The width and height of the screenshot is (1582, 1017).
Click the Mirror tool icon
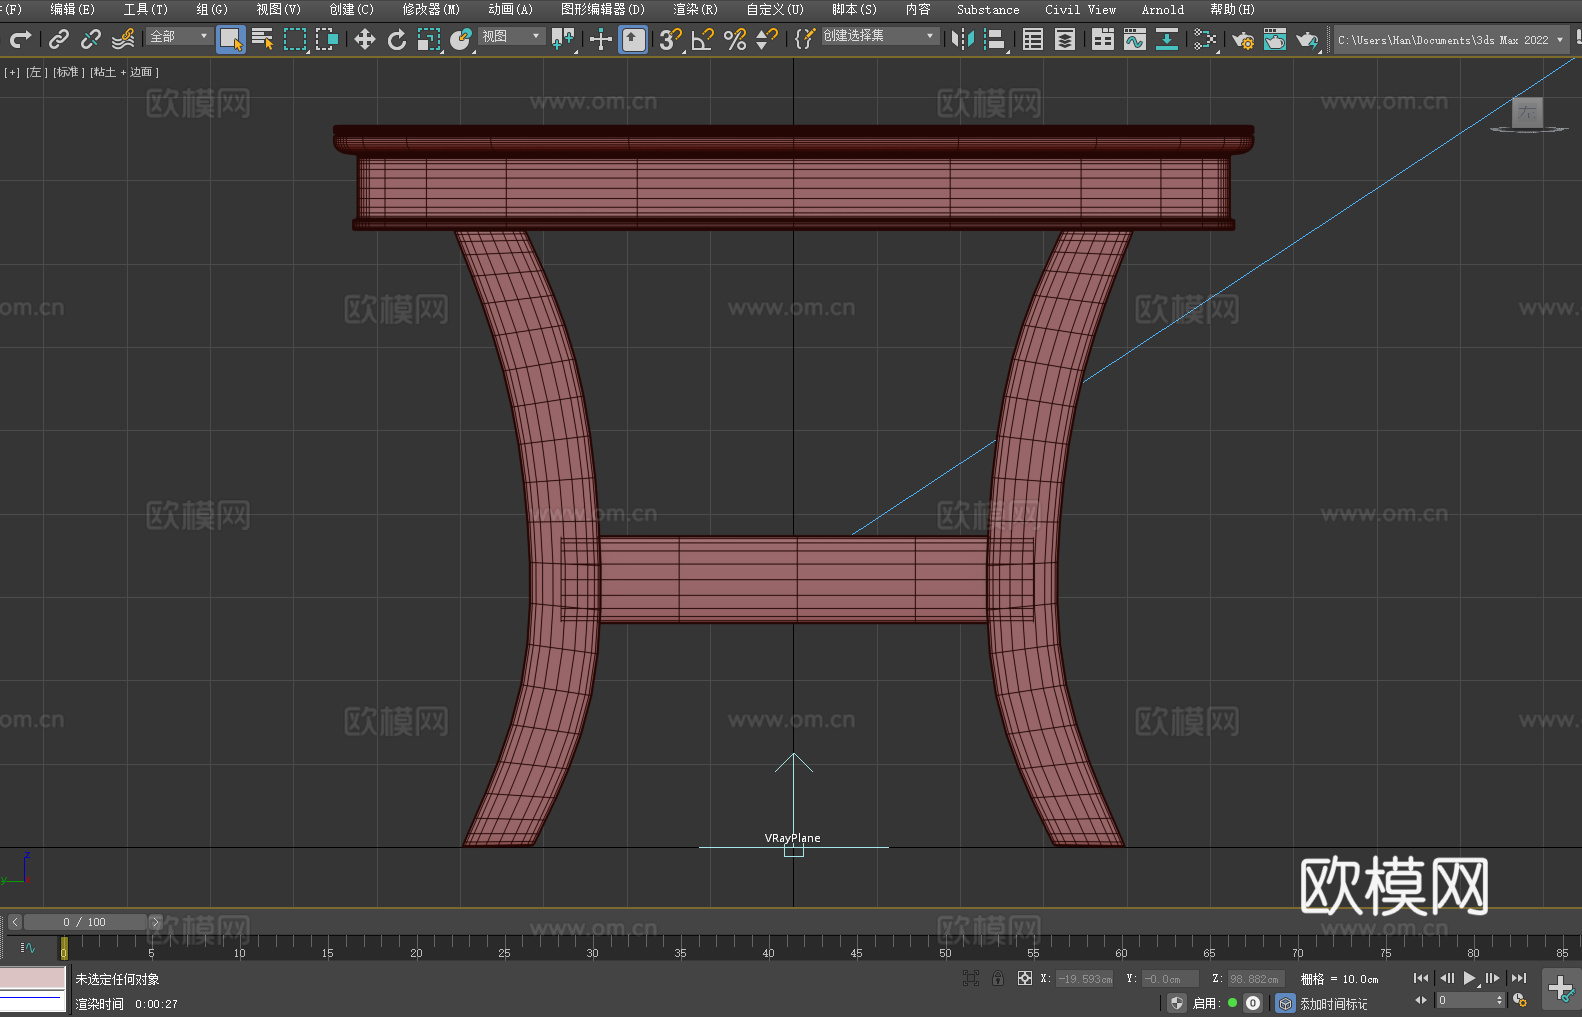tap(963, 39)
